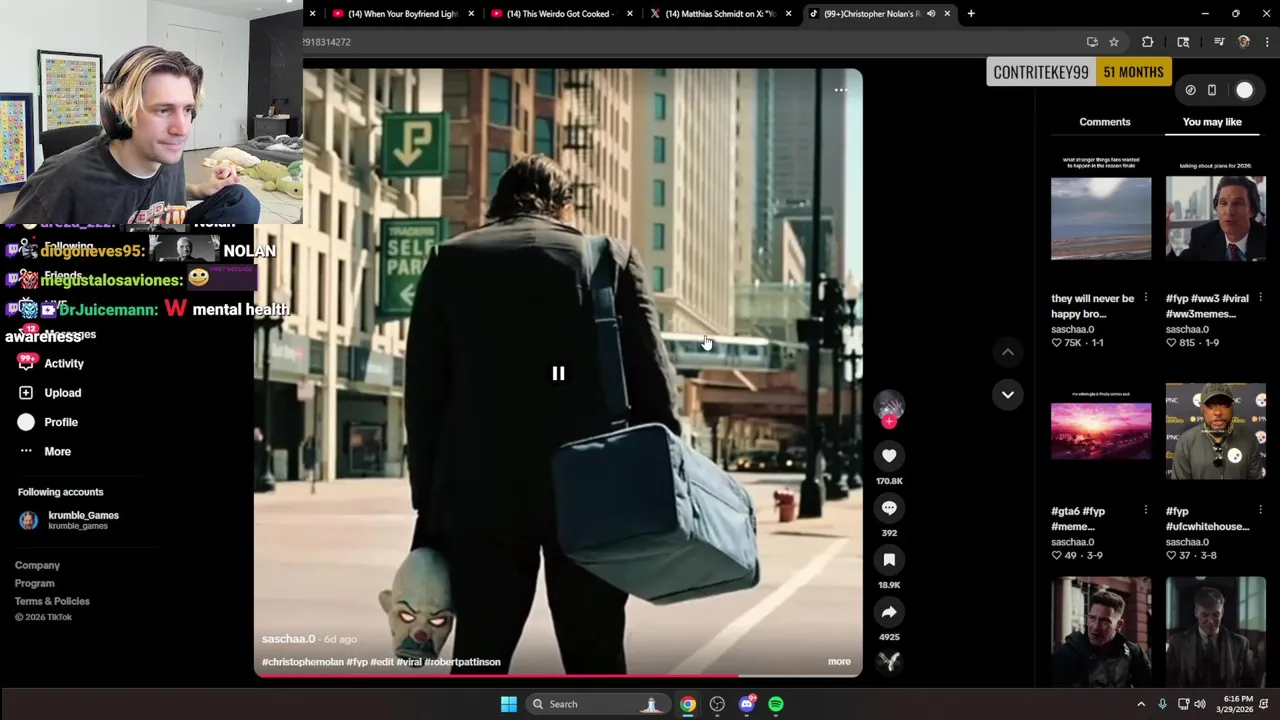
Task: Open the spinning sound disc icon
Action: pos(889,661)
